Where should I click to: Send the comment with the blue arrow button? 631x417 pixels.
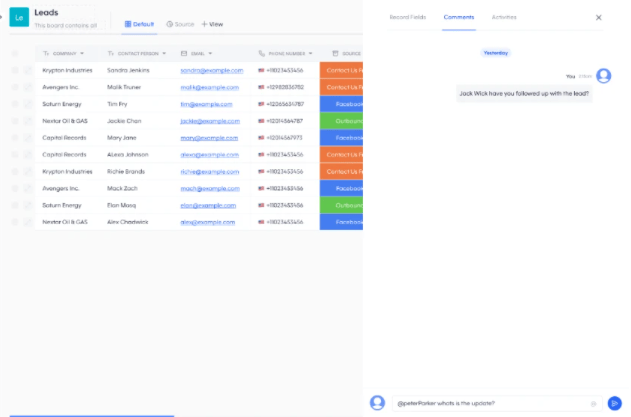click(615, 403)
